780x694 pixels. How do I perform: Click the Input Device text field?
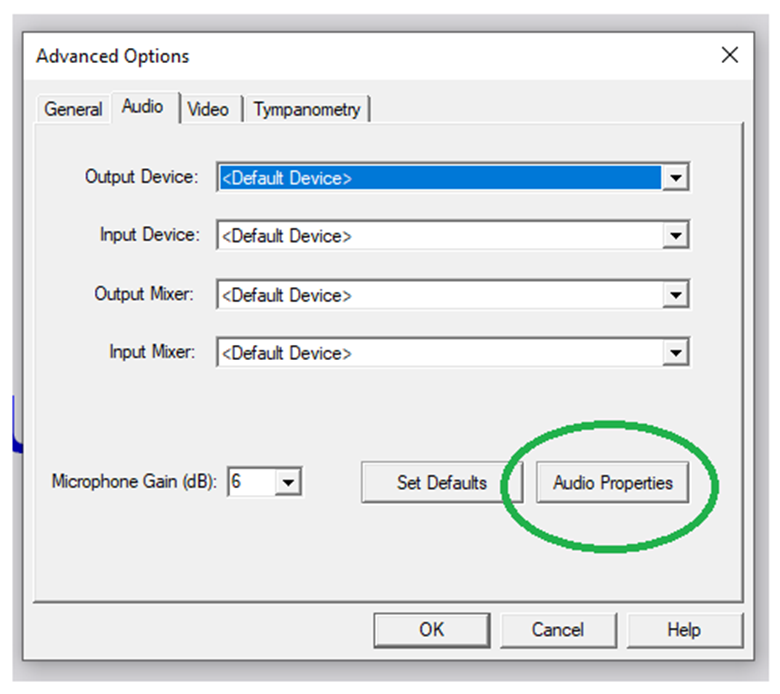(x=440, y=237)
